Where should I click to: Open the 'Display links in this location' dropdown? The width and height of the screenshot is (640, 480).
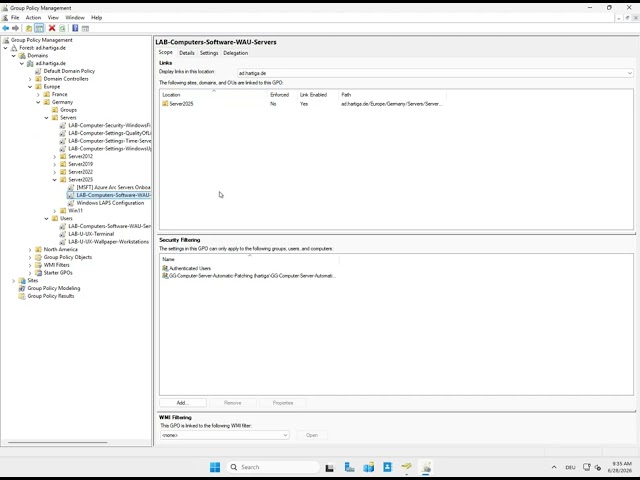pos(435,73)
